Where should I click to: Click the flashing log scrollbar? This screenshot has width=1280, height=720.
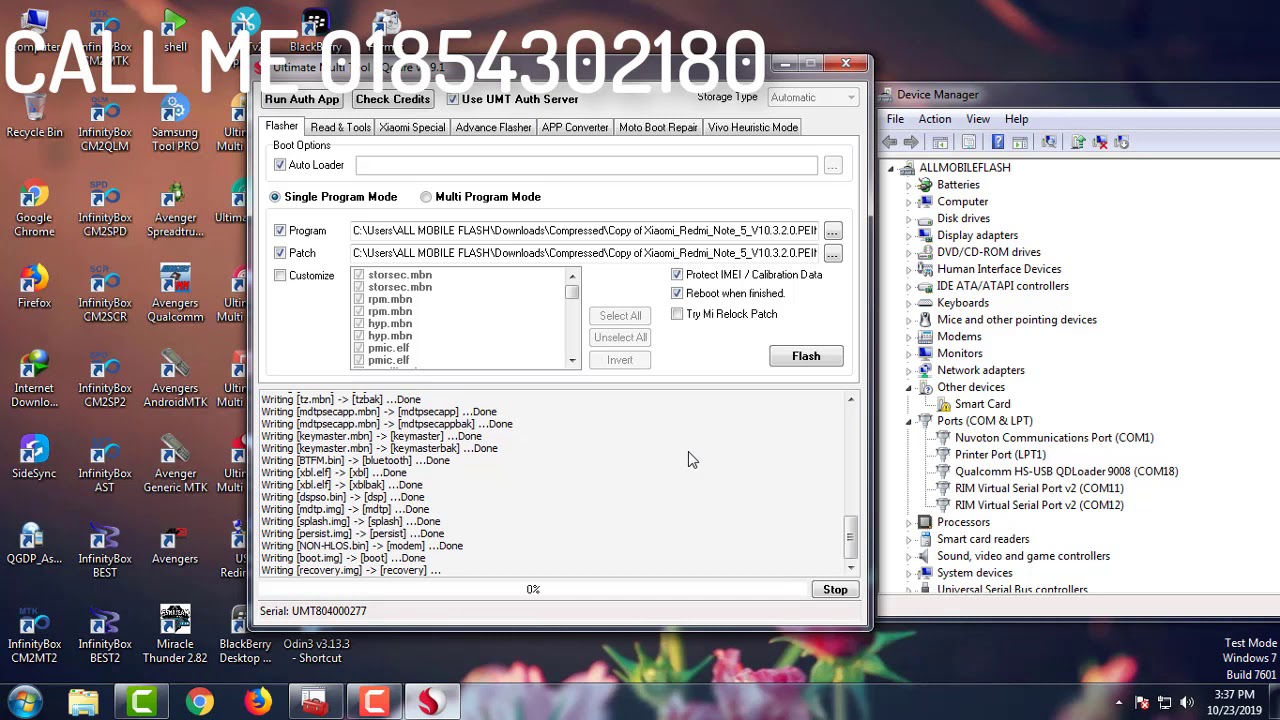point(851,483)
